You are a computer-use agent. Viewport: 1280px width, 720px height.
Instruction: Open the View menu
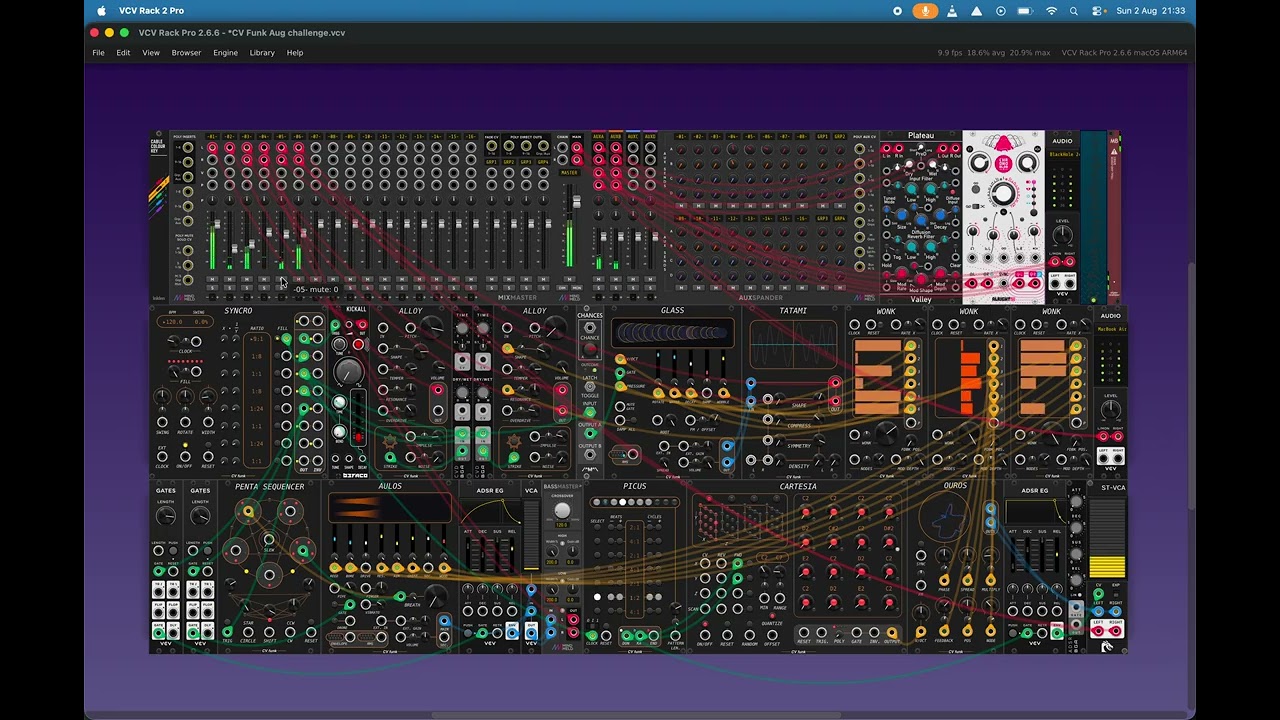pos(151,53)
